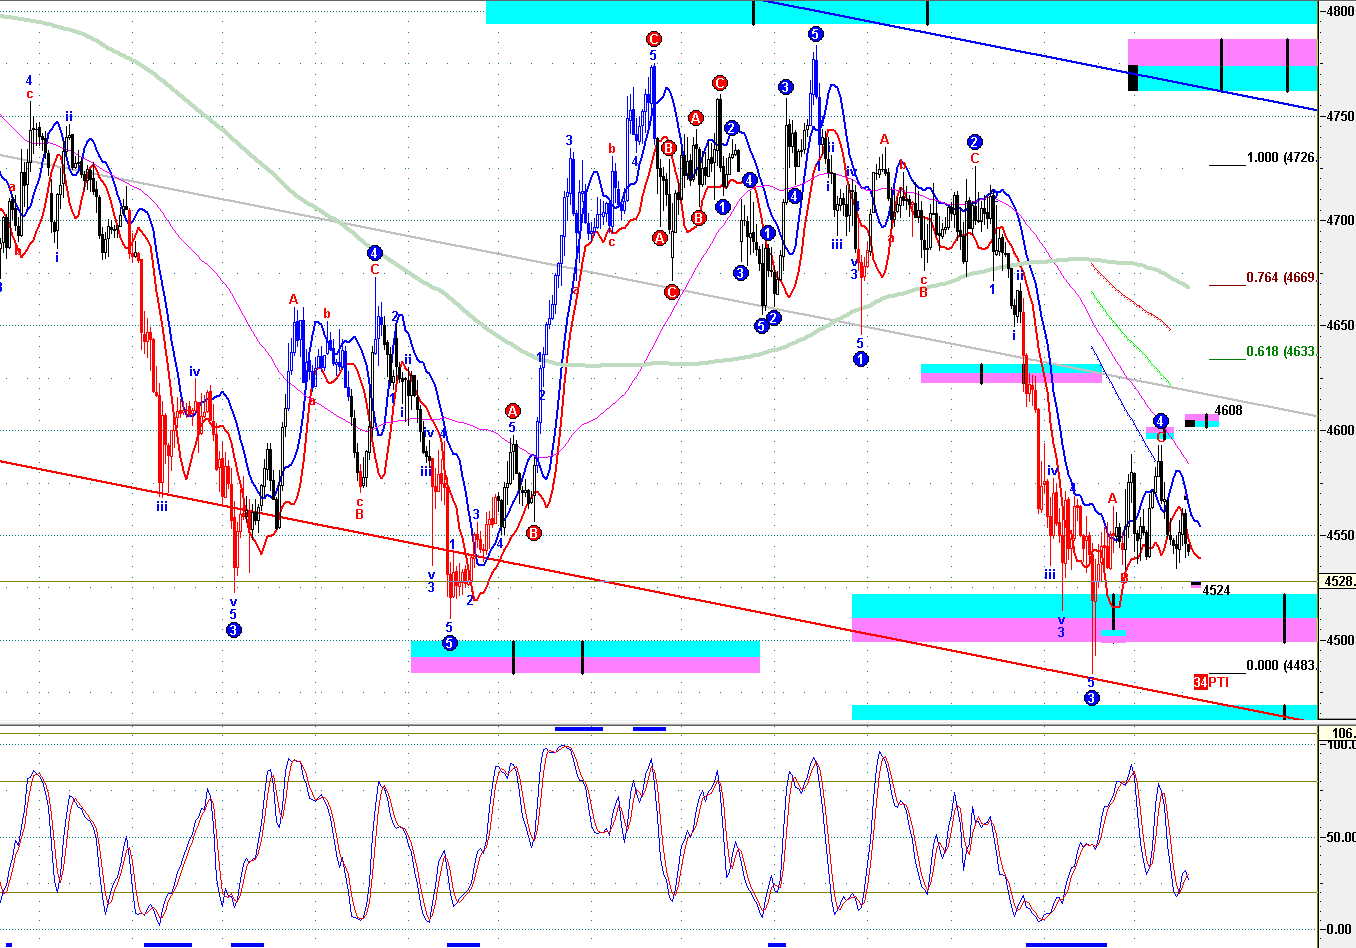
Task: Select blue circled 1 beneath the blue 5
Action: click(861, 359)
